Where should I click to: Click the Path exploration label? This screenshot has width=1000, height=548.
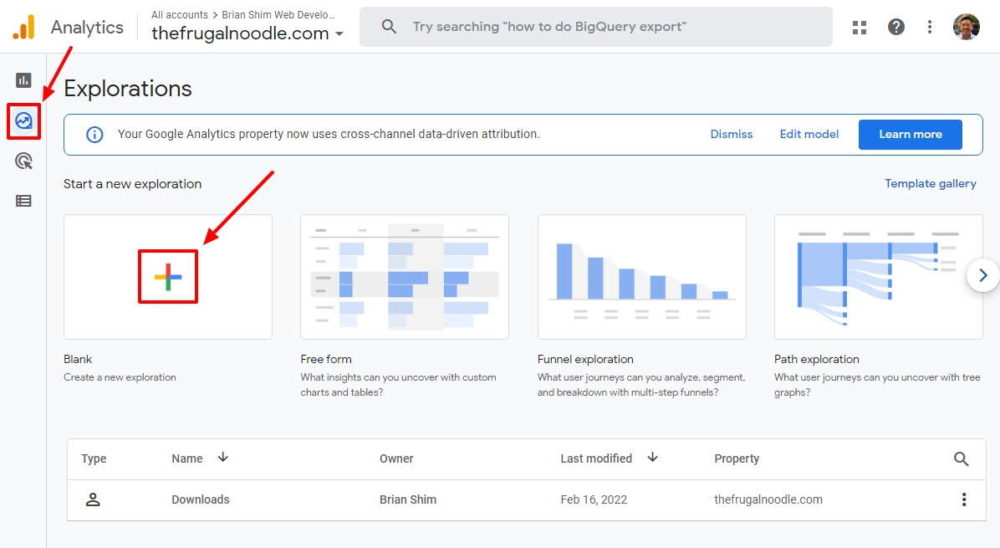[816, 359]
